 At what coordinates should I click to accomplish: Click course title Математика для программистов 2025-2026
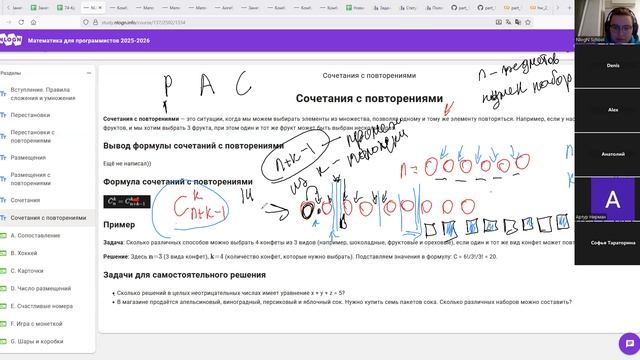pyautogui.click(x=89, y=41)
